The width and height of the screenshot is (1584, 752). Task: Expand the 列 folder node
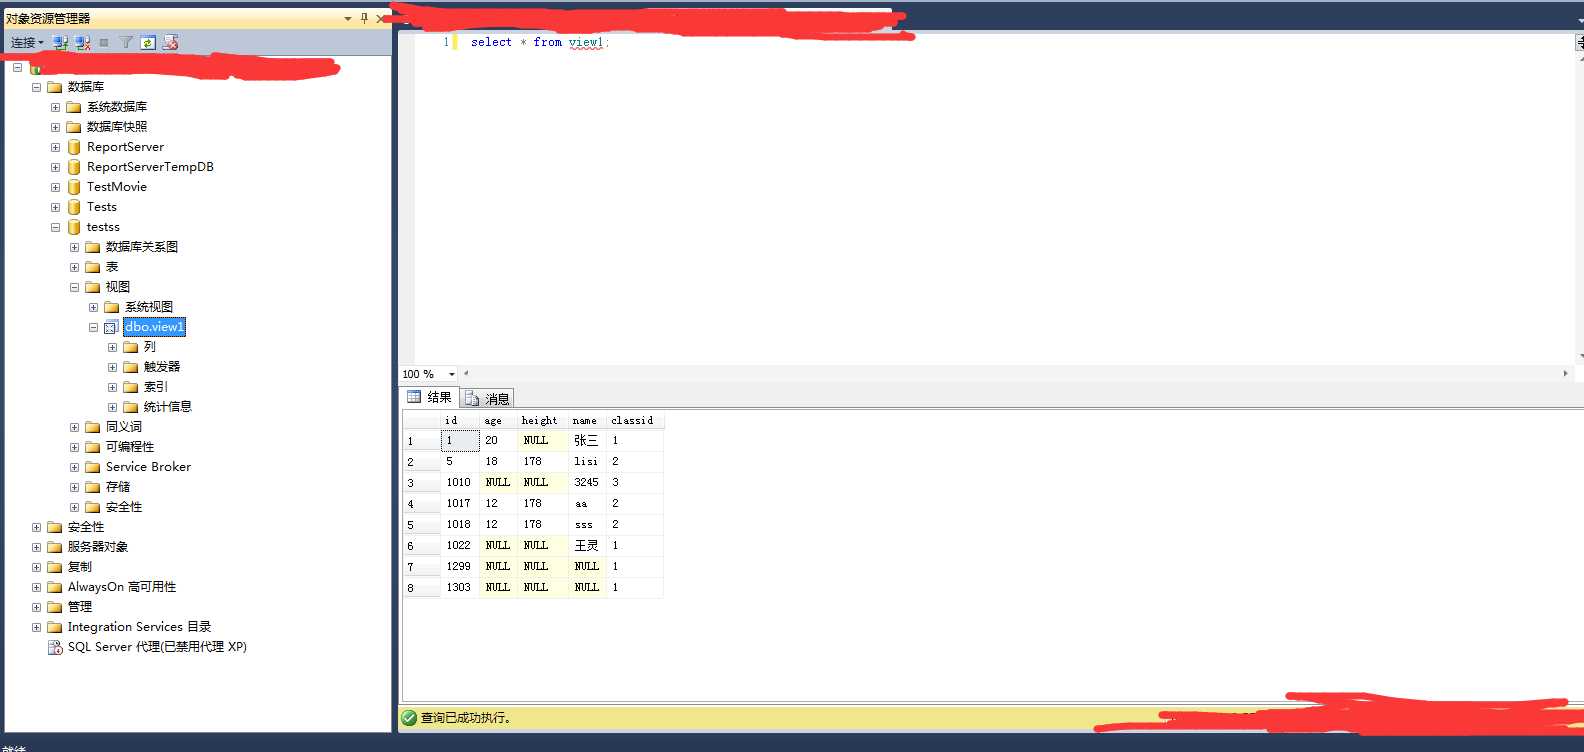tap(112, 347)
